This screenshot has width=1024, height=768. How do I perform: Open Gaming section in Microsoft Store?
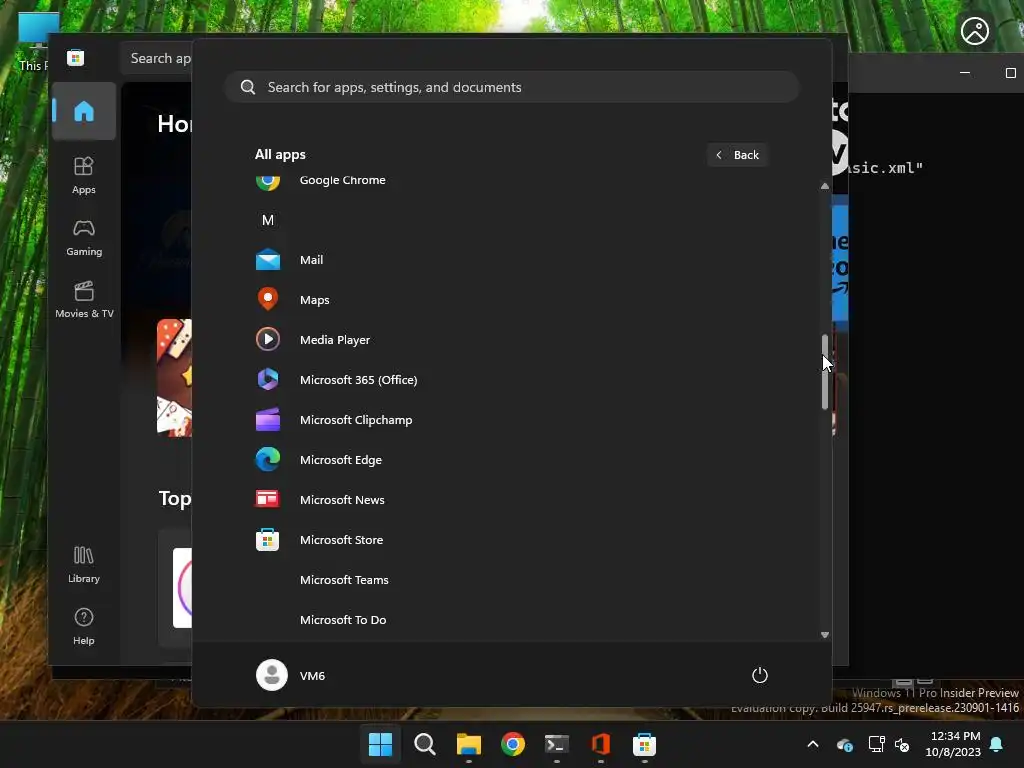(x=84, y=238)
